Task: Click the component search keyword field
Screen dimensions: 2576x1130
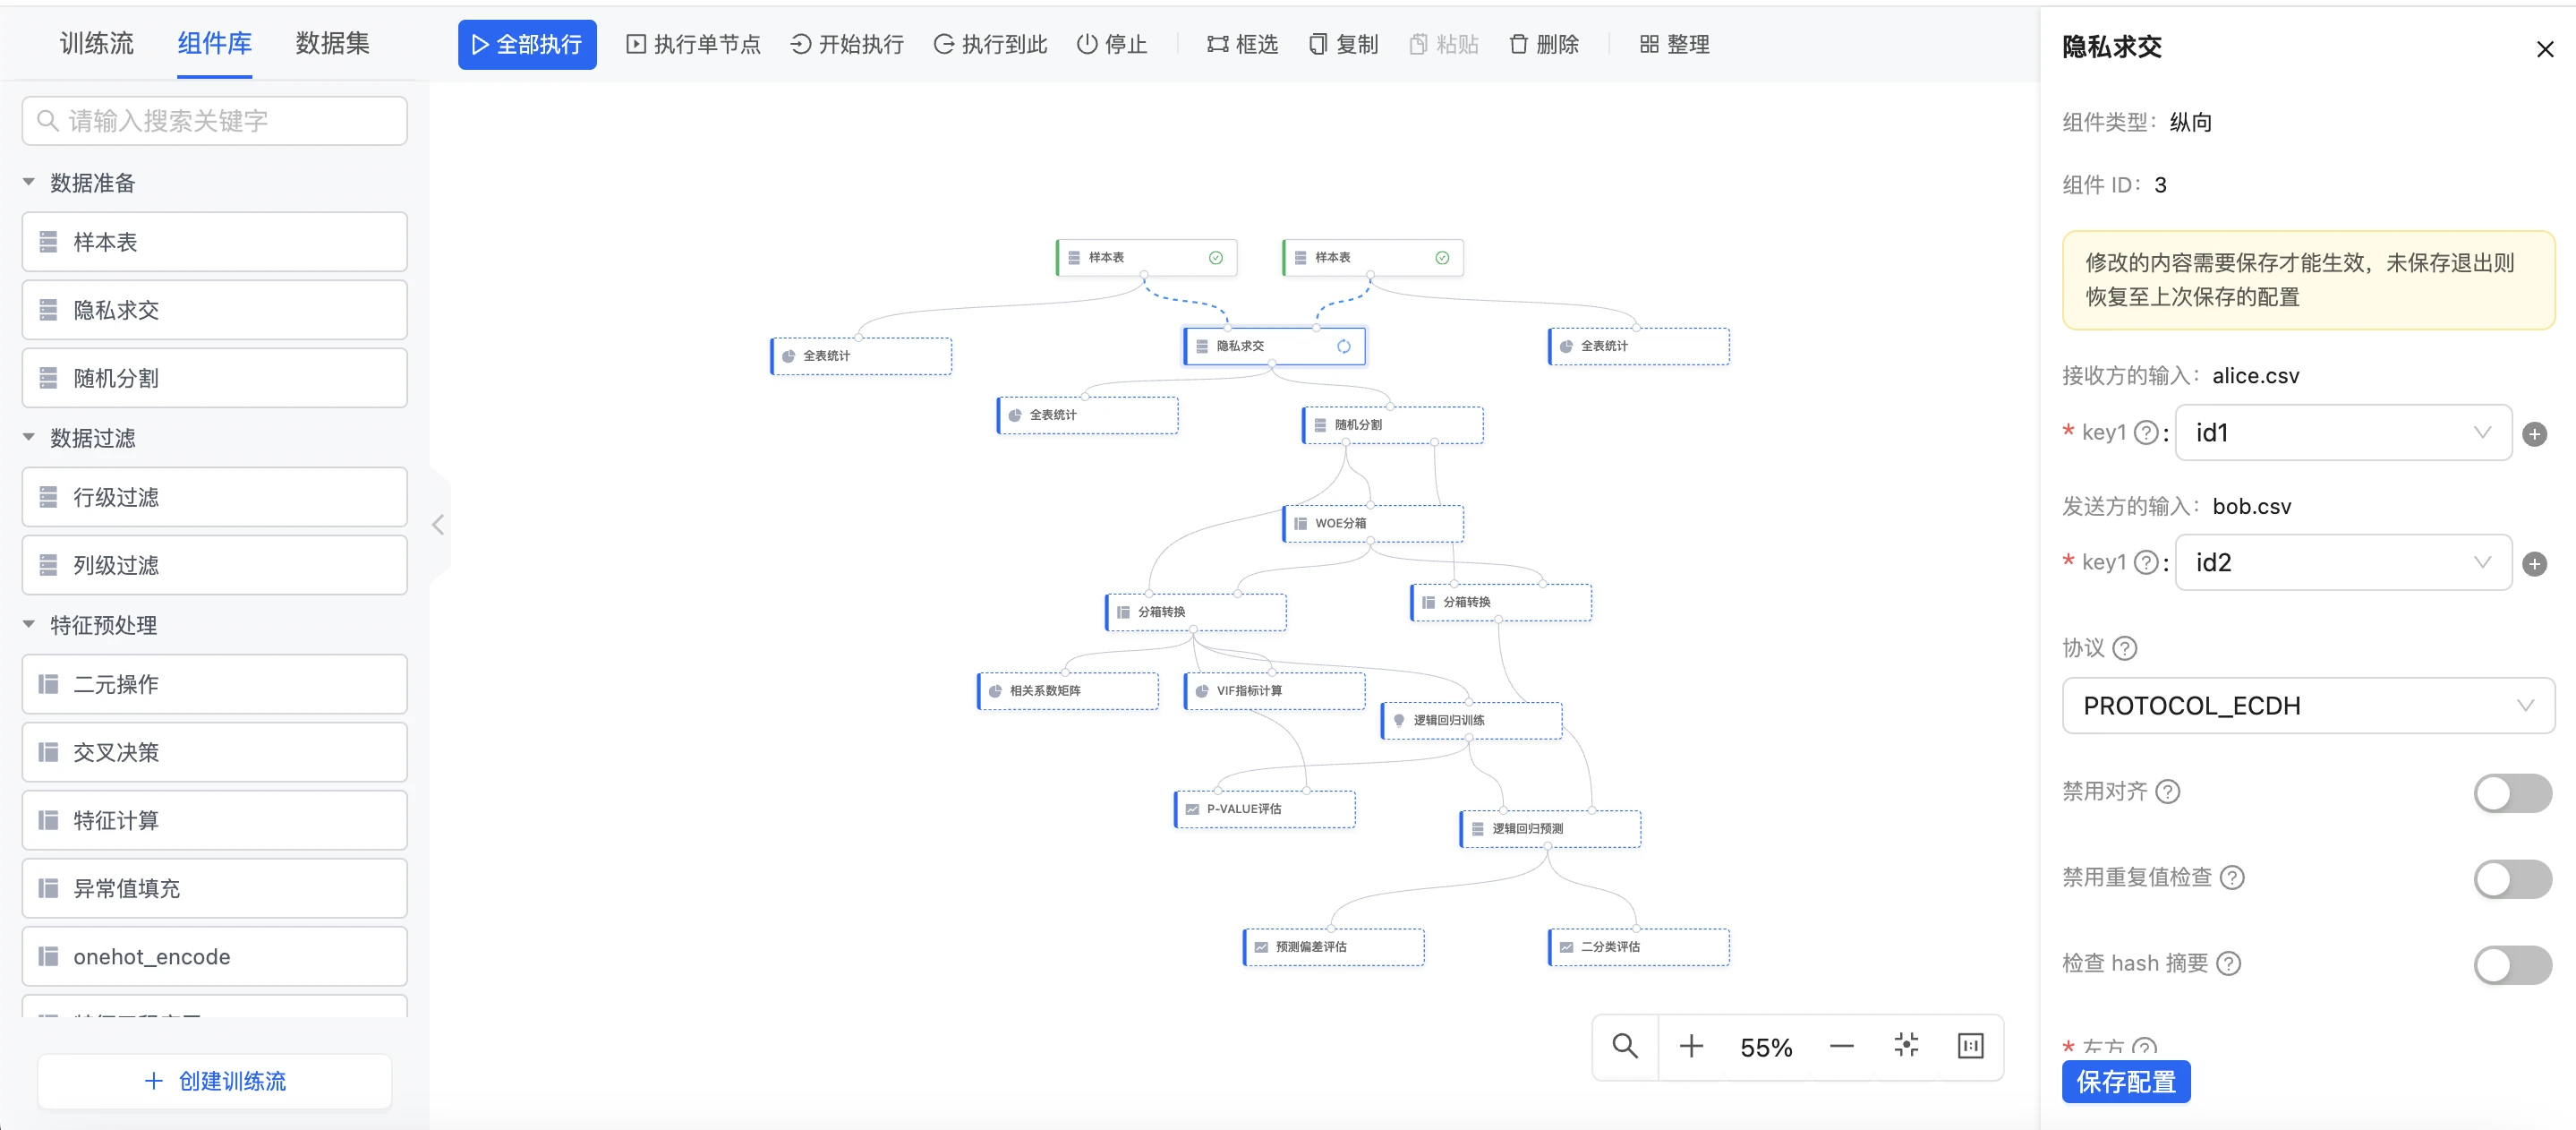Action: pos(215,121)
